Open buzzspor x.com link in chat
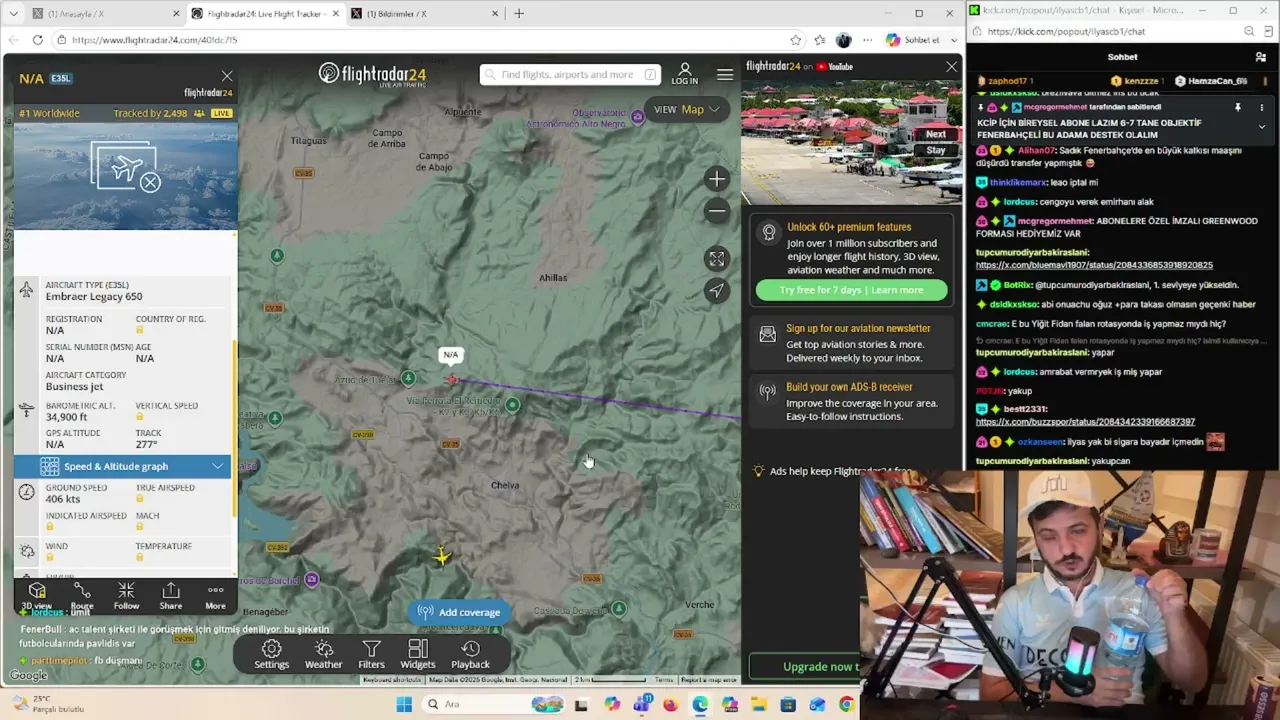The width and height of the screenshot is (1280, 720). (x=1085, y=422)
